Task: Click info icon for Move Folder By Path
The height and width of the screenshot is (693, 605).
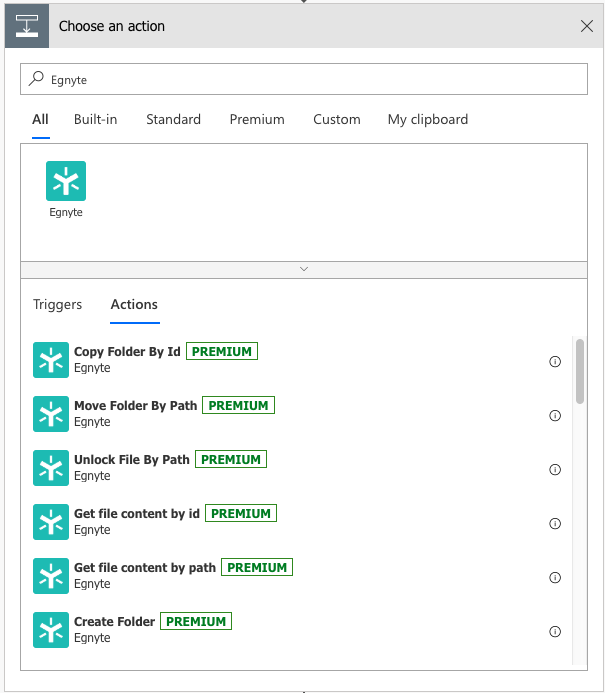Action: point(555,416)
